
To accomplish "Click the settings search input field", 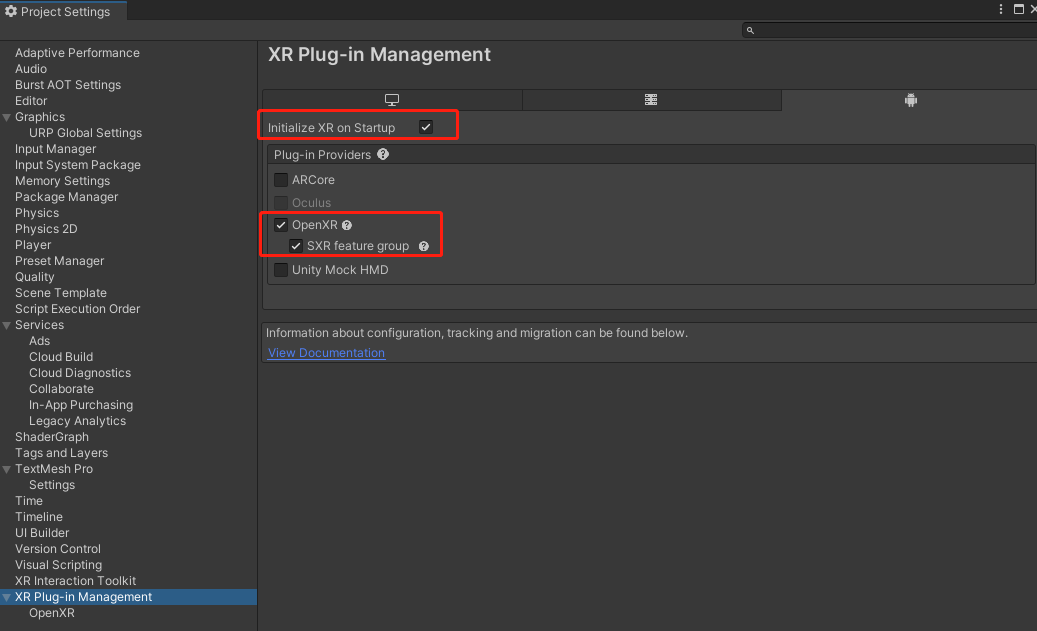I will click(x=890, y=30).
